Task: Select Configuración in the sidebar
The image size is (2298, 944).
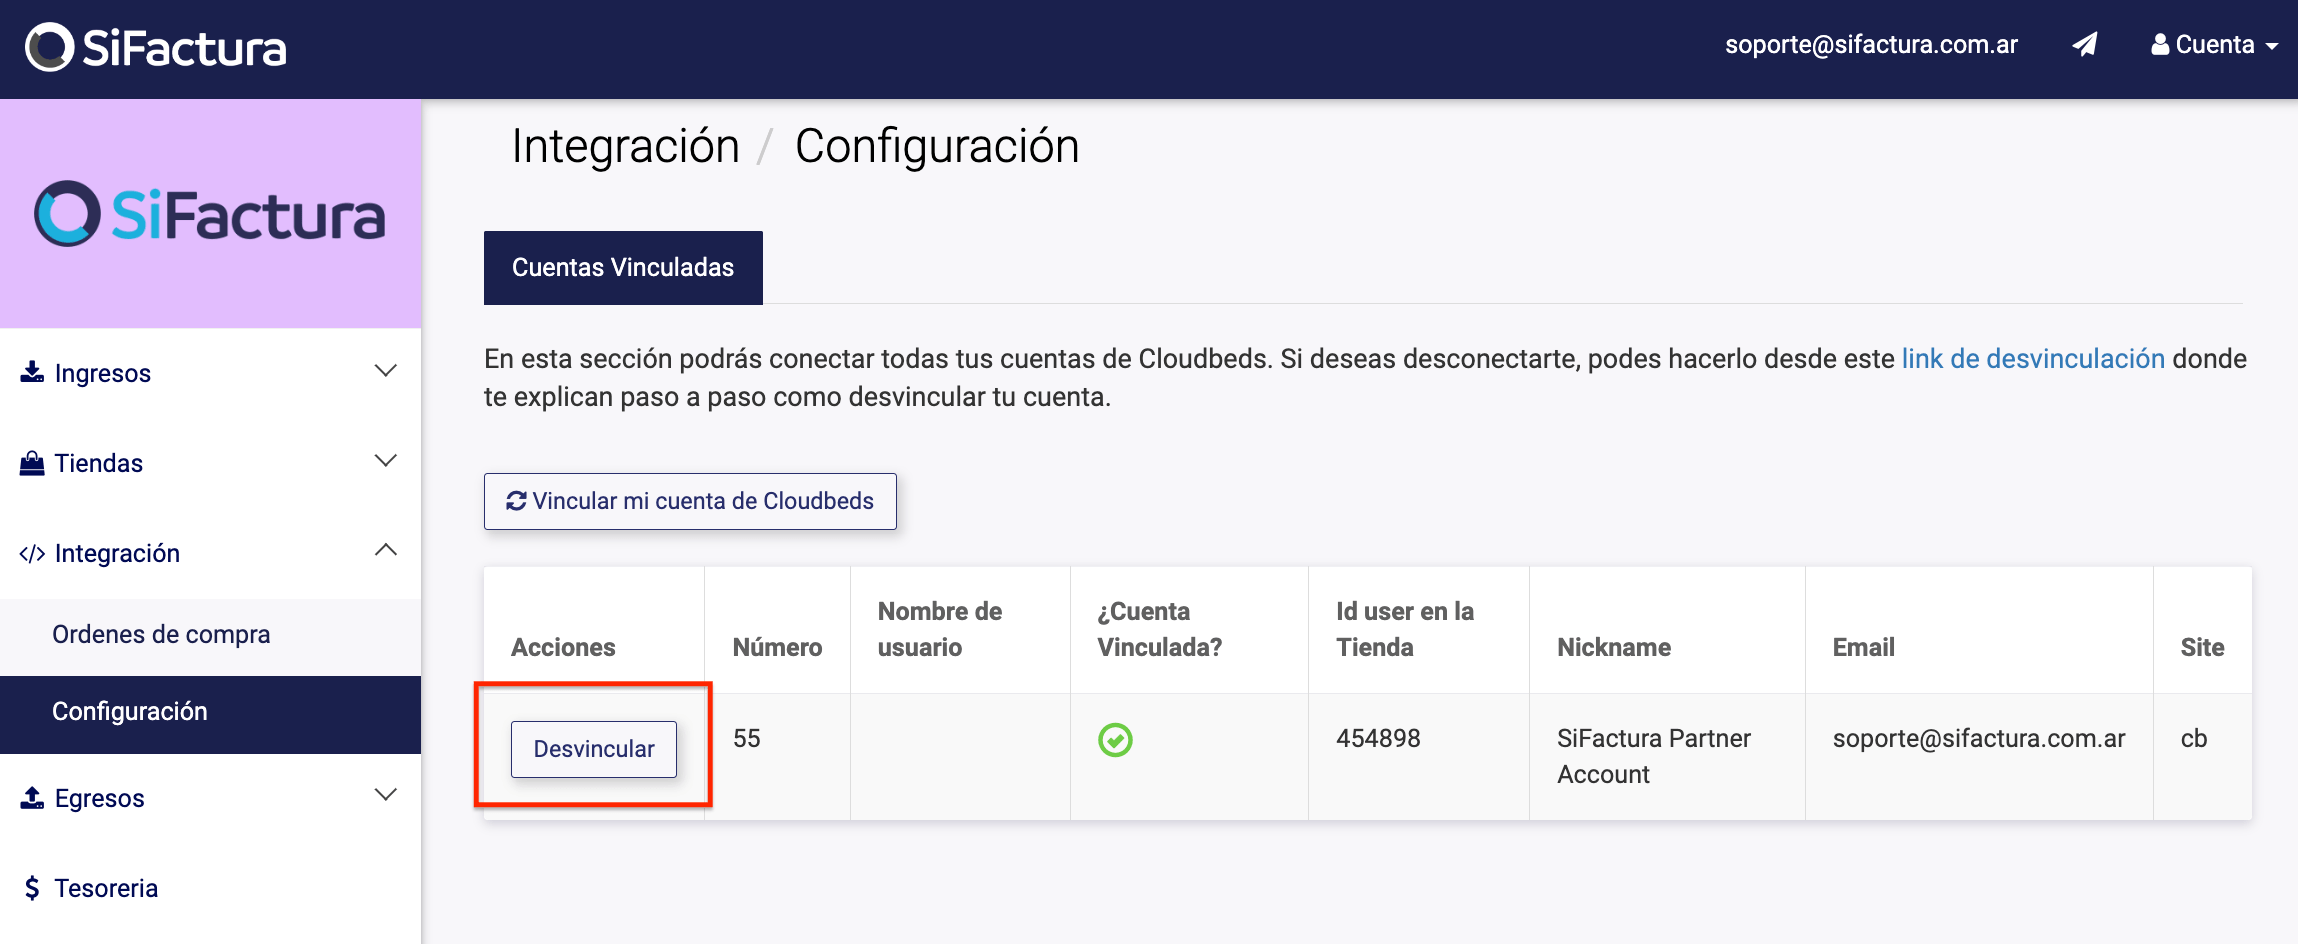Action: click(x=130, y=712)
